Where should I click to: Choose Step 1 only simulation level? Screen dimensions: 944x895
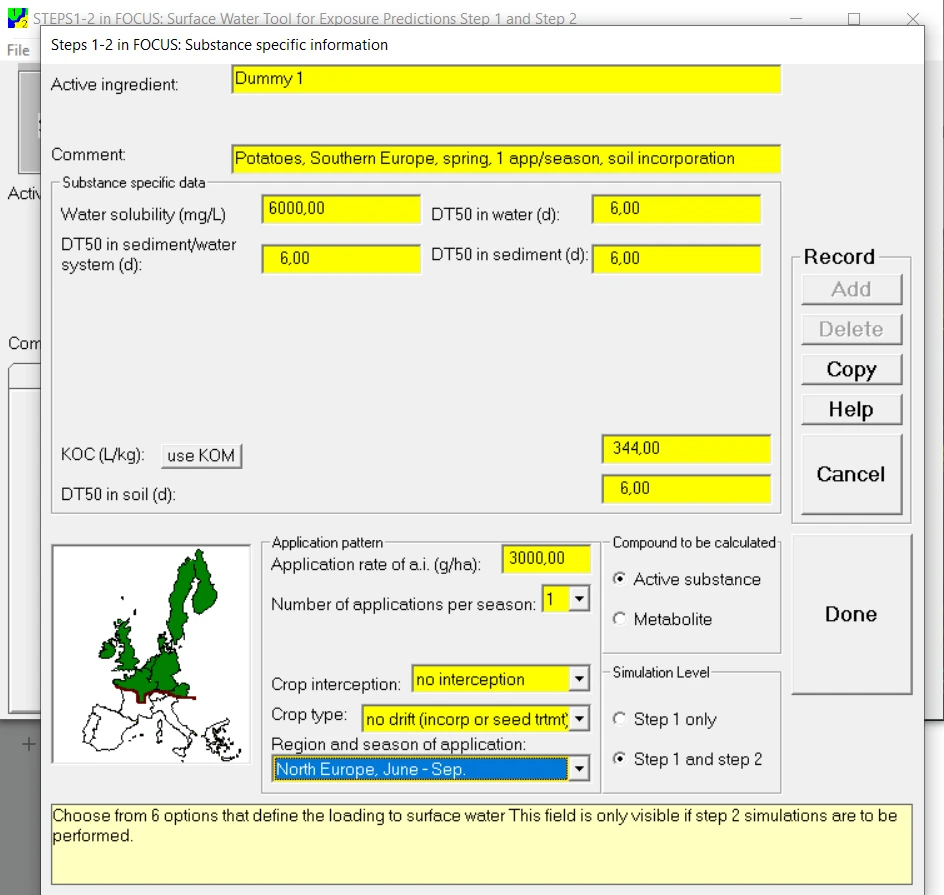(621, 719)
